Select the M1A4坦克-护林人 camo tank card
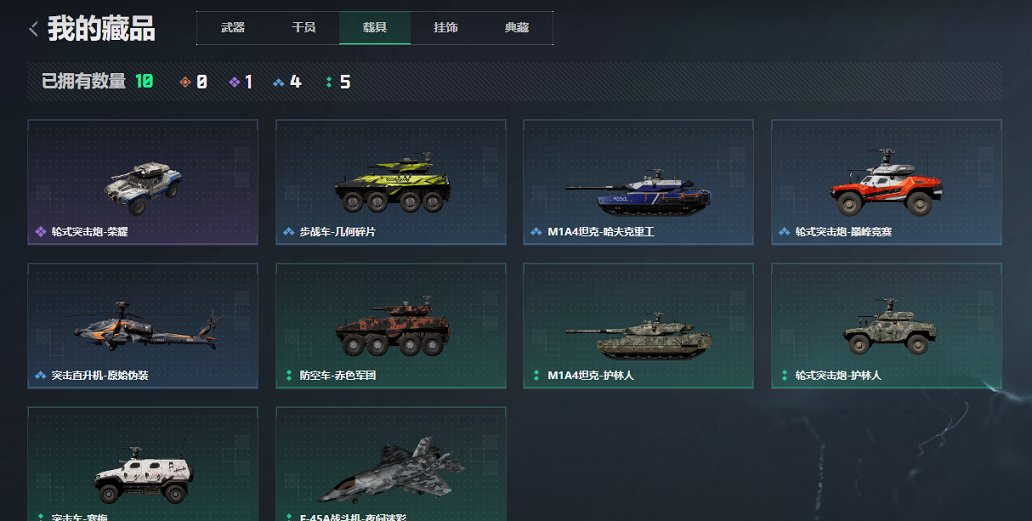 click(638, 326)
